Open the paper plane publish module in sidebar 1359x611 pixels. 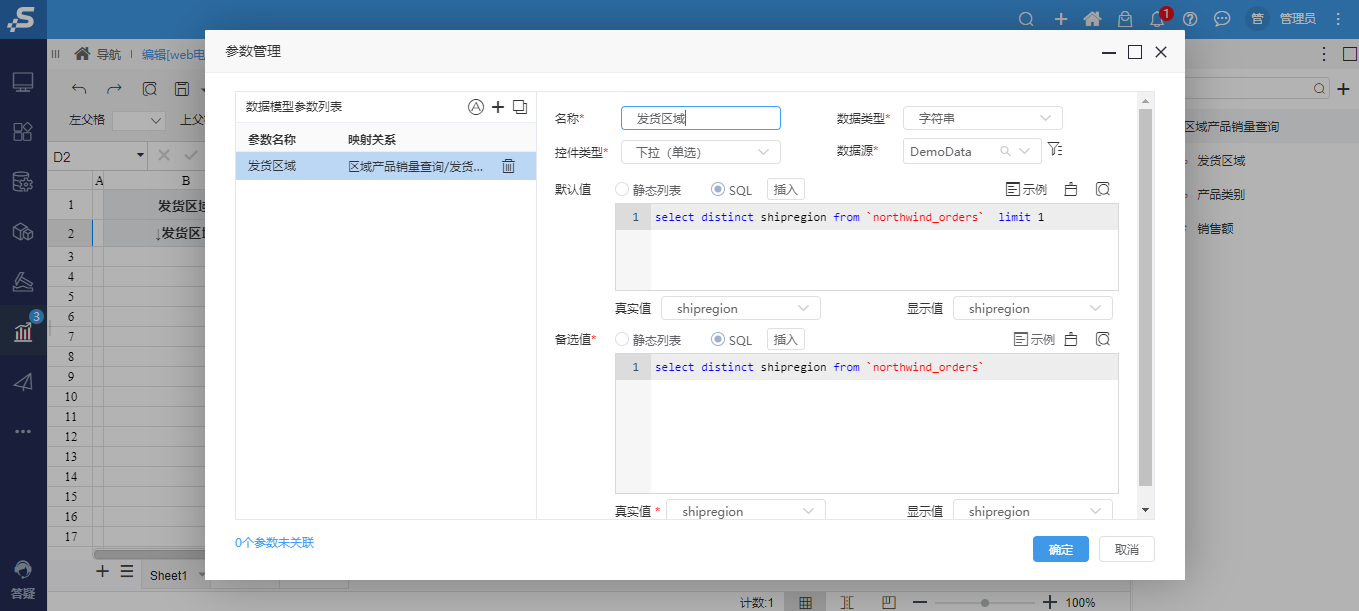(x=23, y=382)
